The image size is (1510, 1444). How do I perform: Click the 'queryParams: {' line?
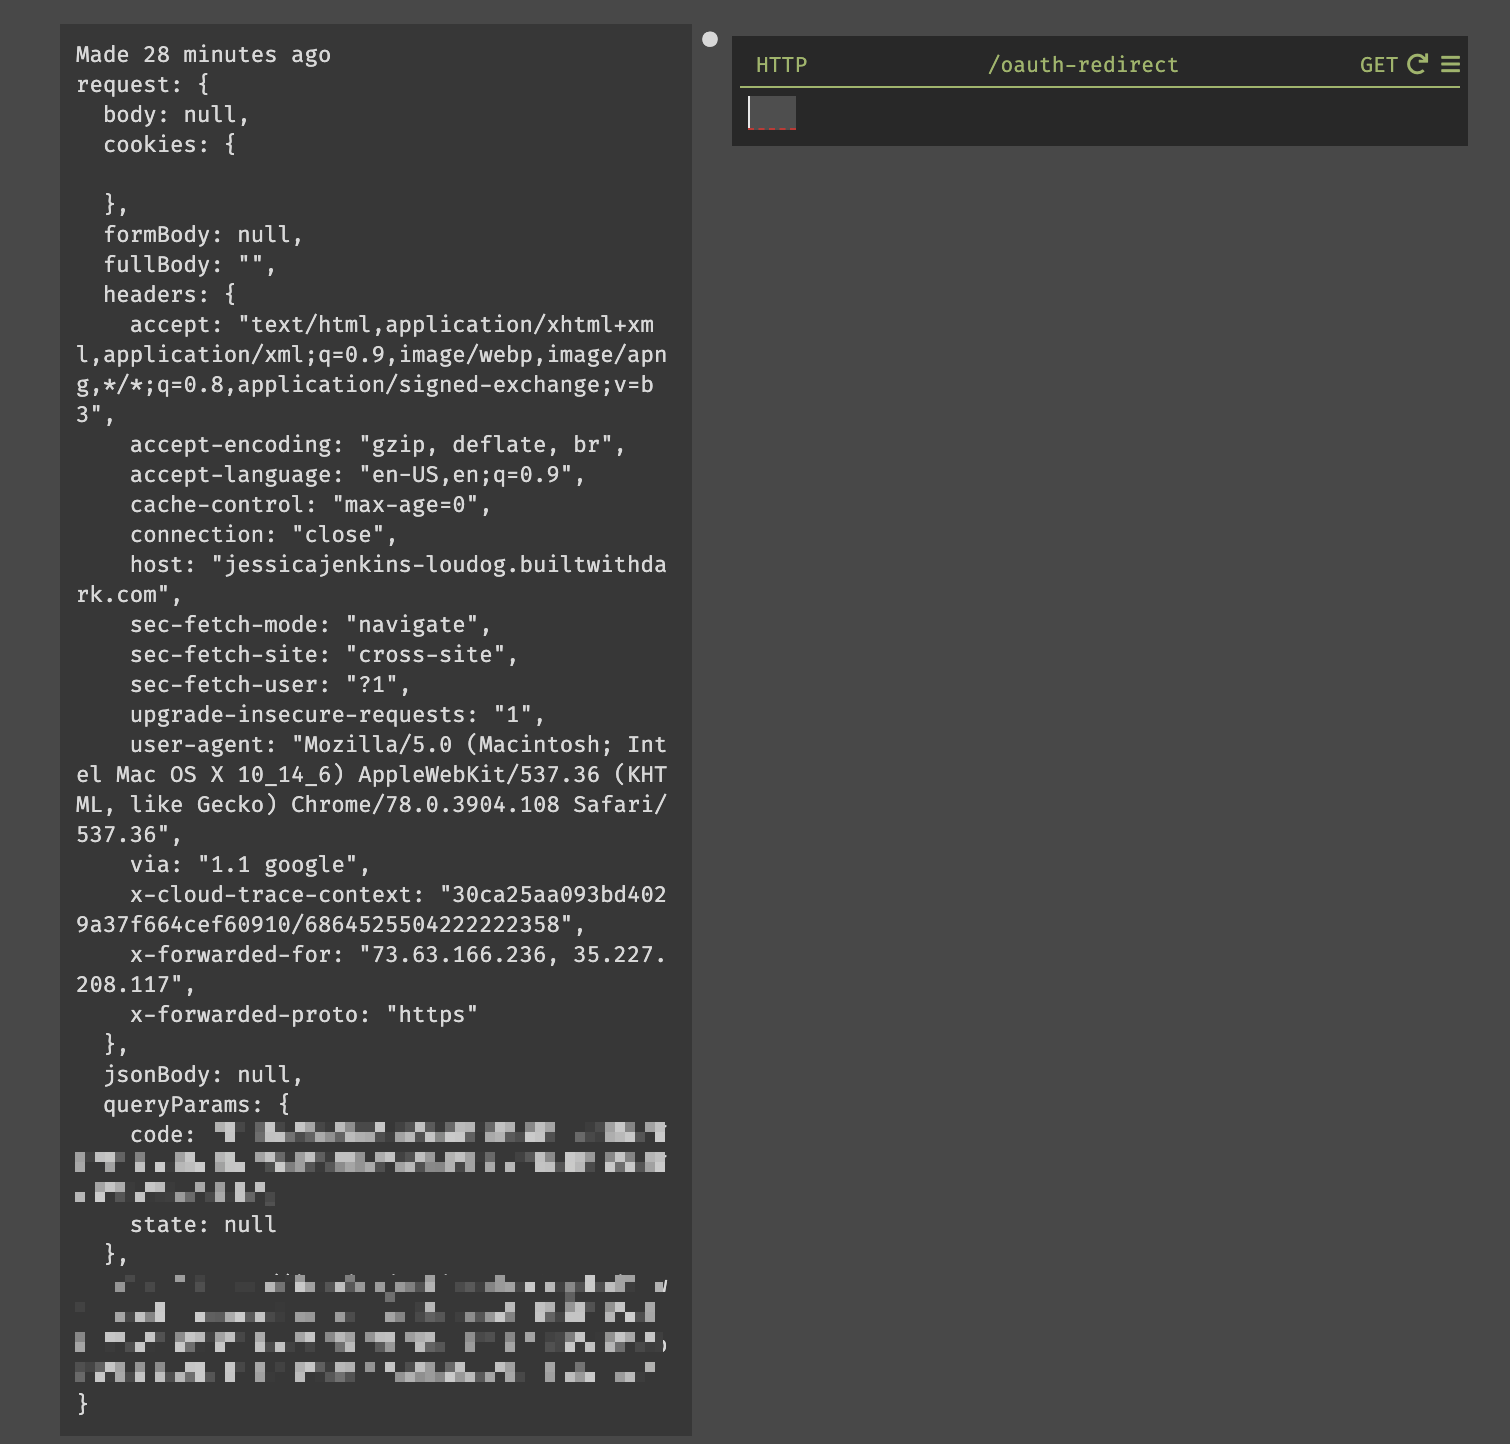pos(197,1105)
